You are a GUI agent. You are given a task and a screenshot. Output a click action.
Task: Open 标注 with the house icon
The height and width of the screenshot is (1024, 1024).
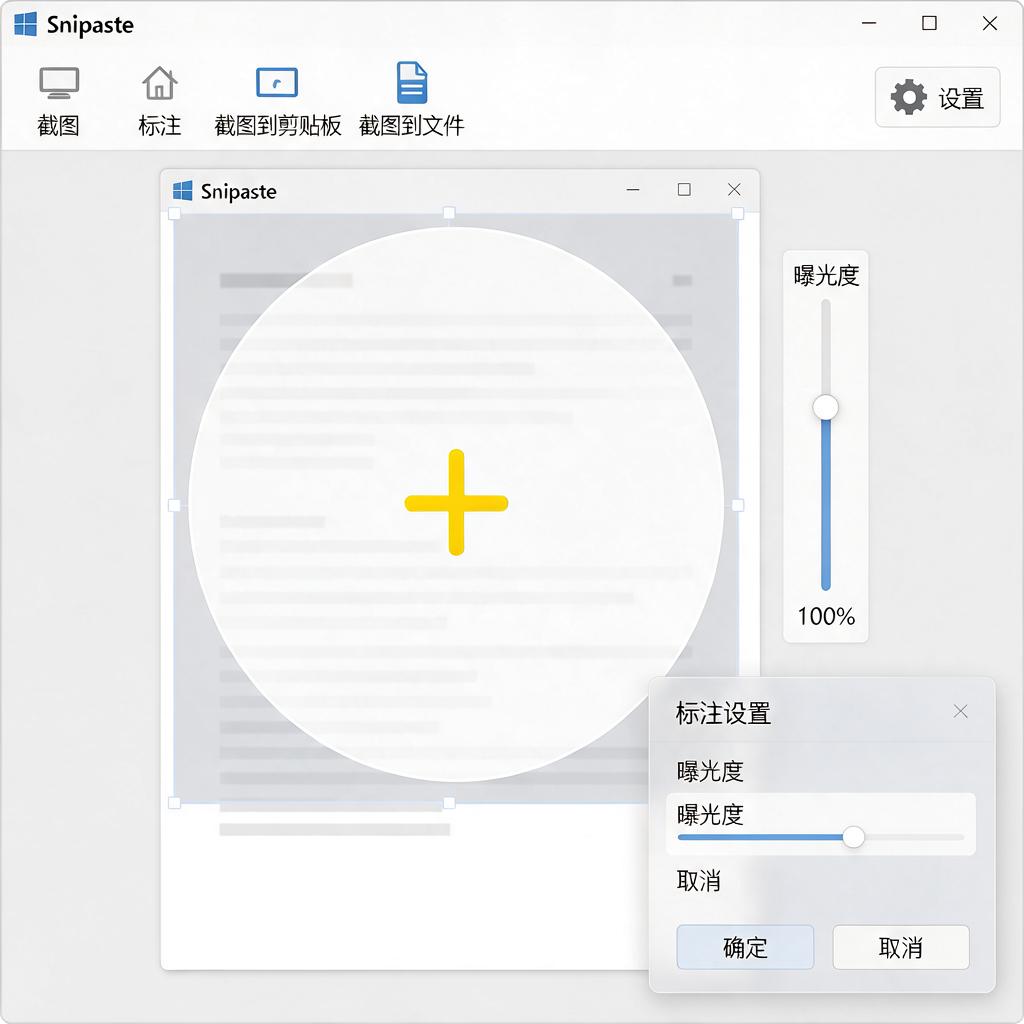(x=159, y=83)
